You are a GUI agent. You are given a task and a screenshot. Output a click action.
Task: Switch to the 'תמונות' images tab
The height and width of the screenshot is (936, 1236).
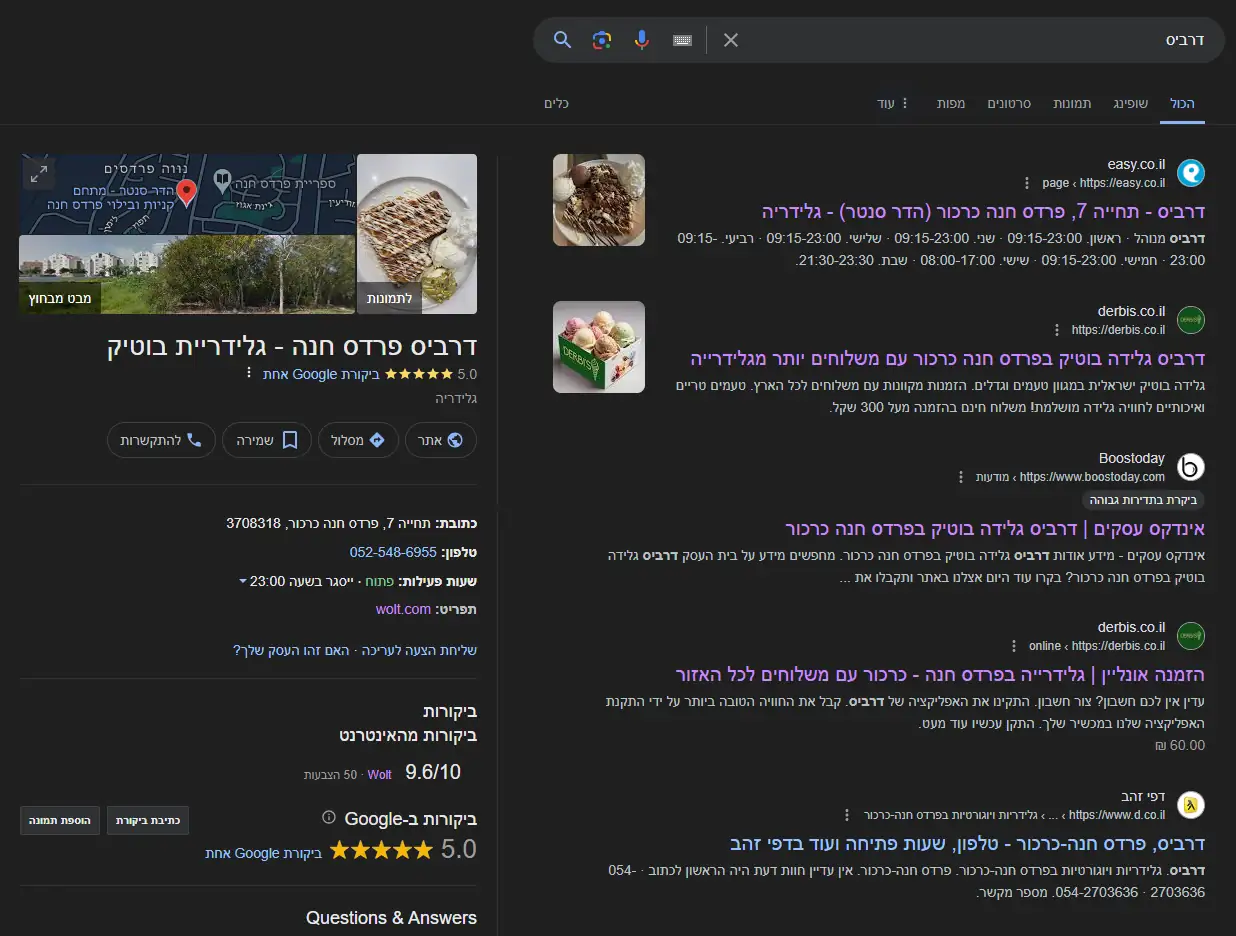pyautogui.click(x=1072, y=103)
